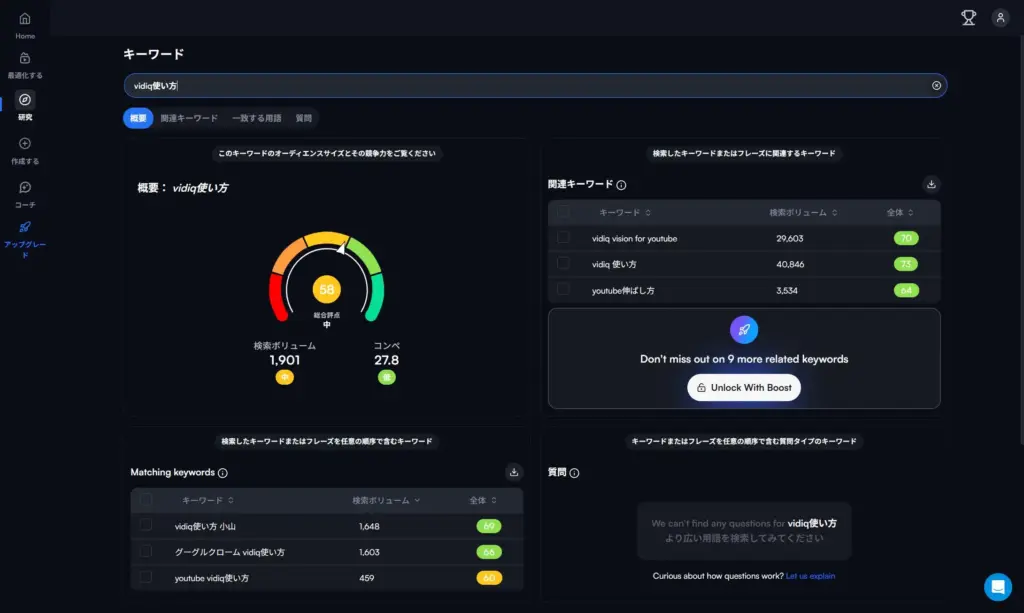The height and width of the screenshot is (613, 1024).
Task: Select the 概要 tab
Action: click(x=138, y=118)
